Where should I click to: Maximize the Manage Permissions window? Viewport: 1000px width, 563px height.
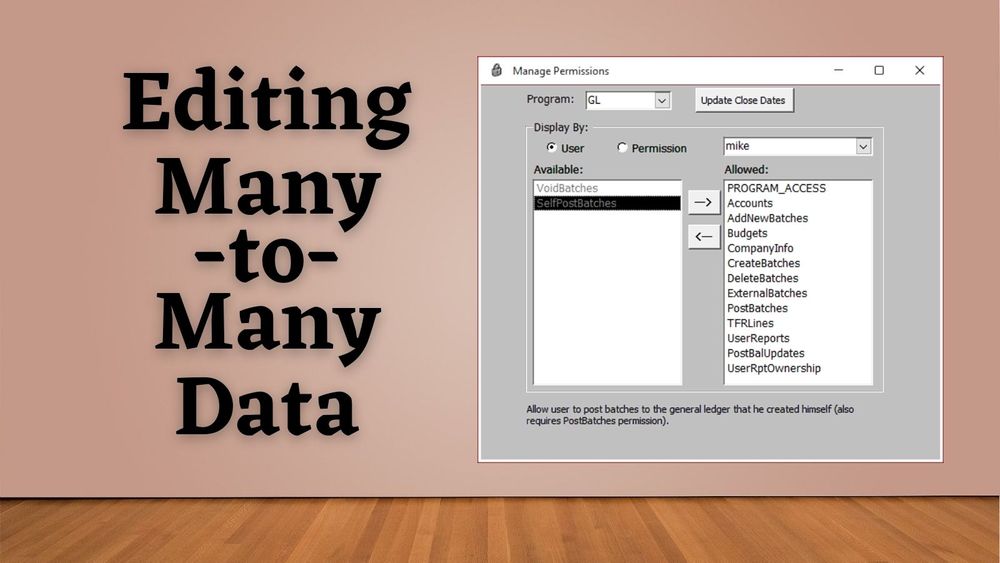879,71
